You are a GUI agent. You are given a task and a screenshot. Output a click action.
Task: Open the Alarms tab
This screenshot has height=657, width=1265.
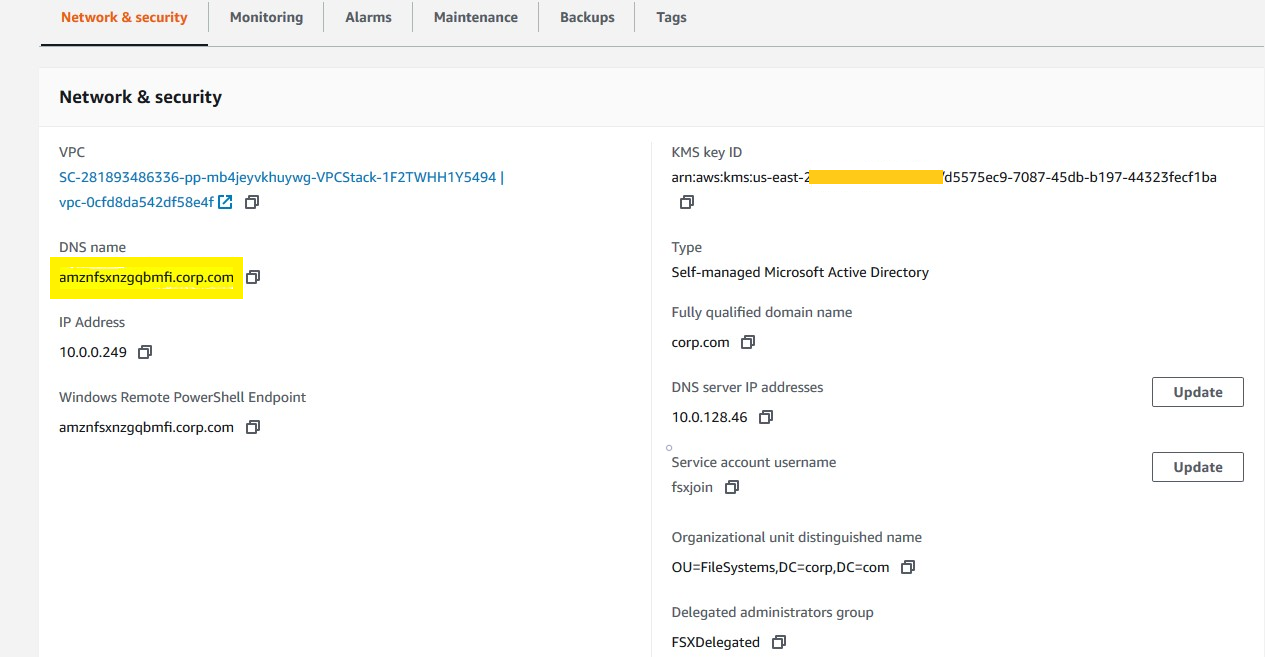(368, 17)
